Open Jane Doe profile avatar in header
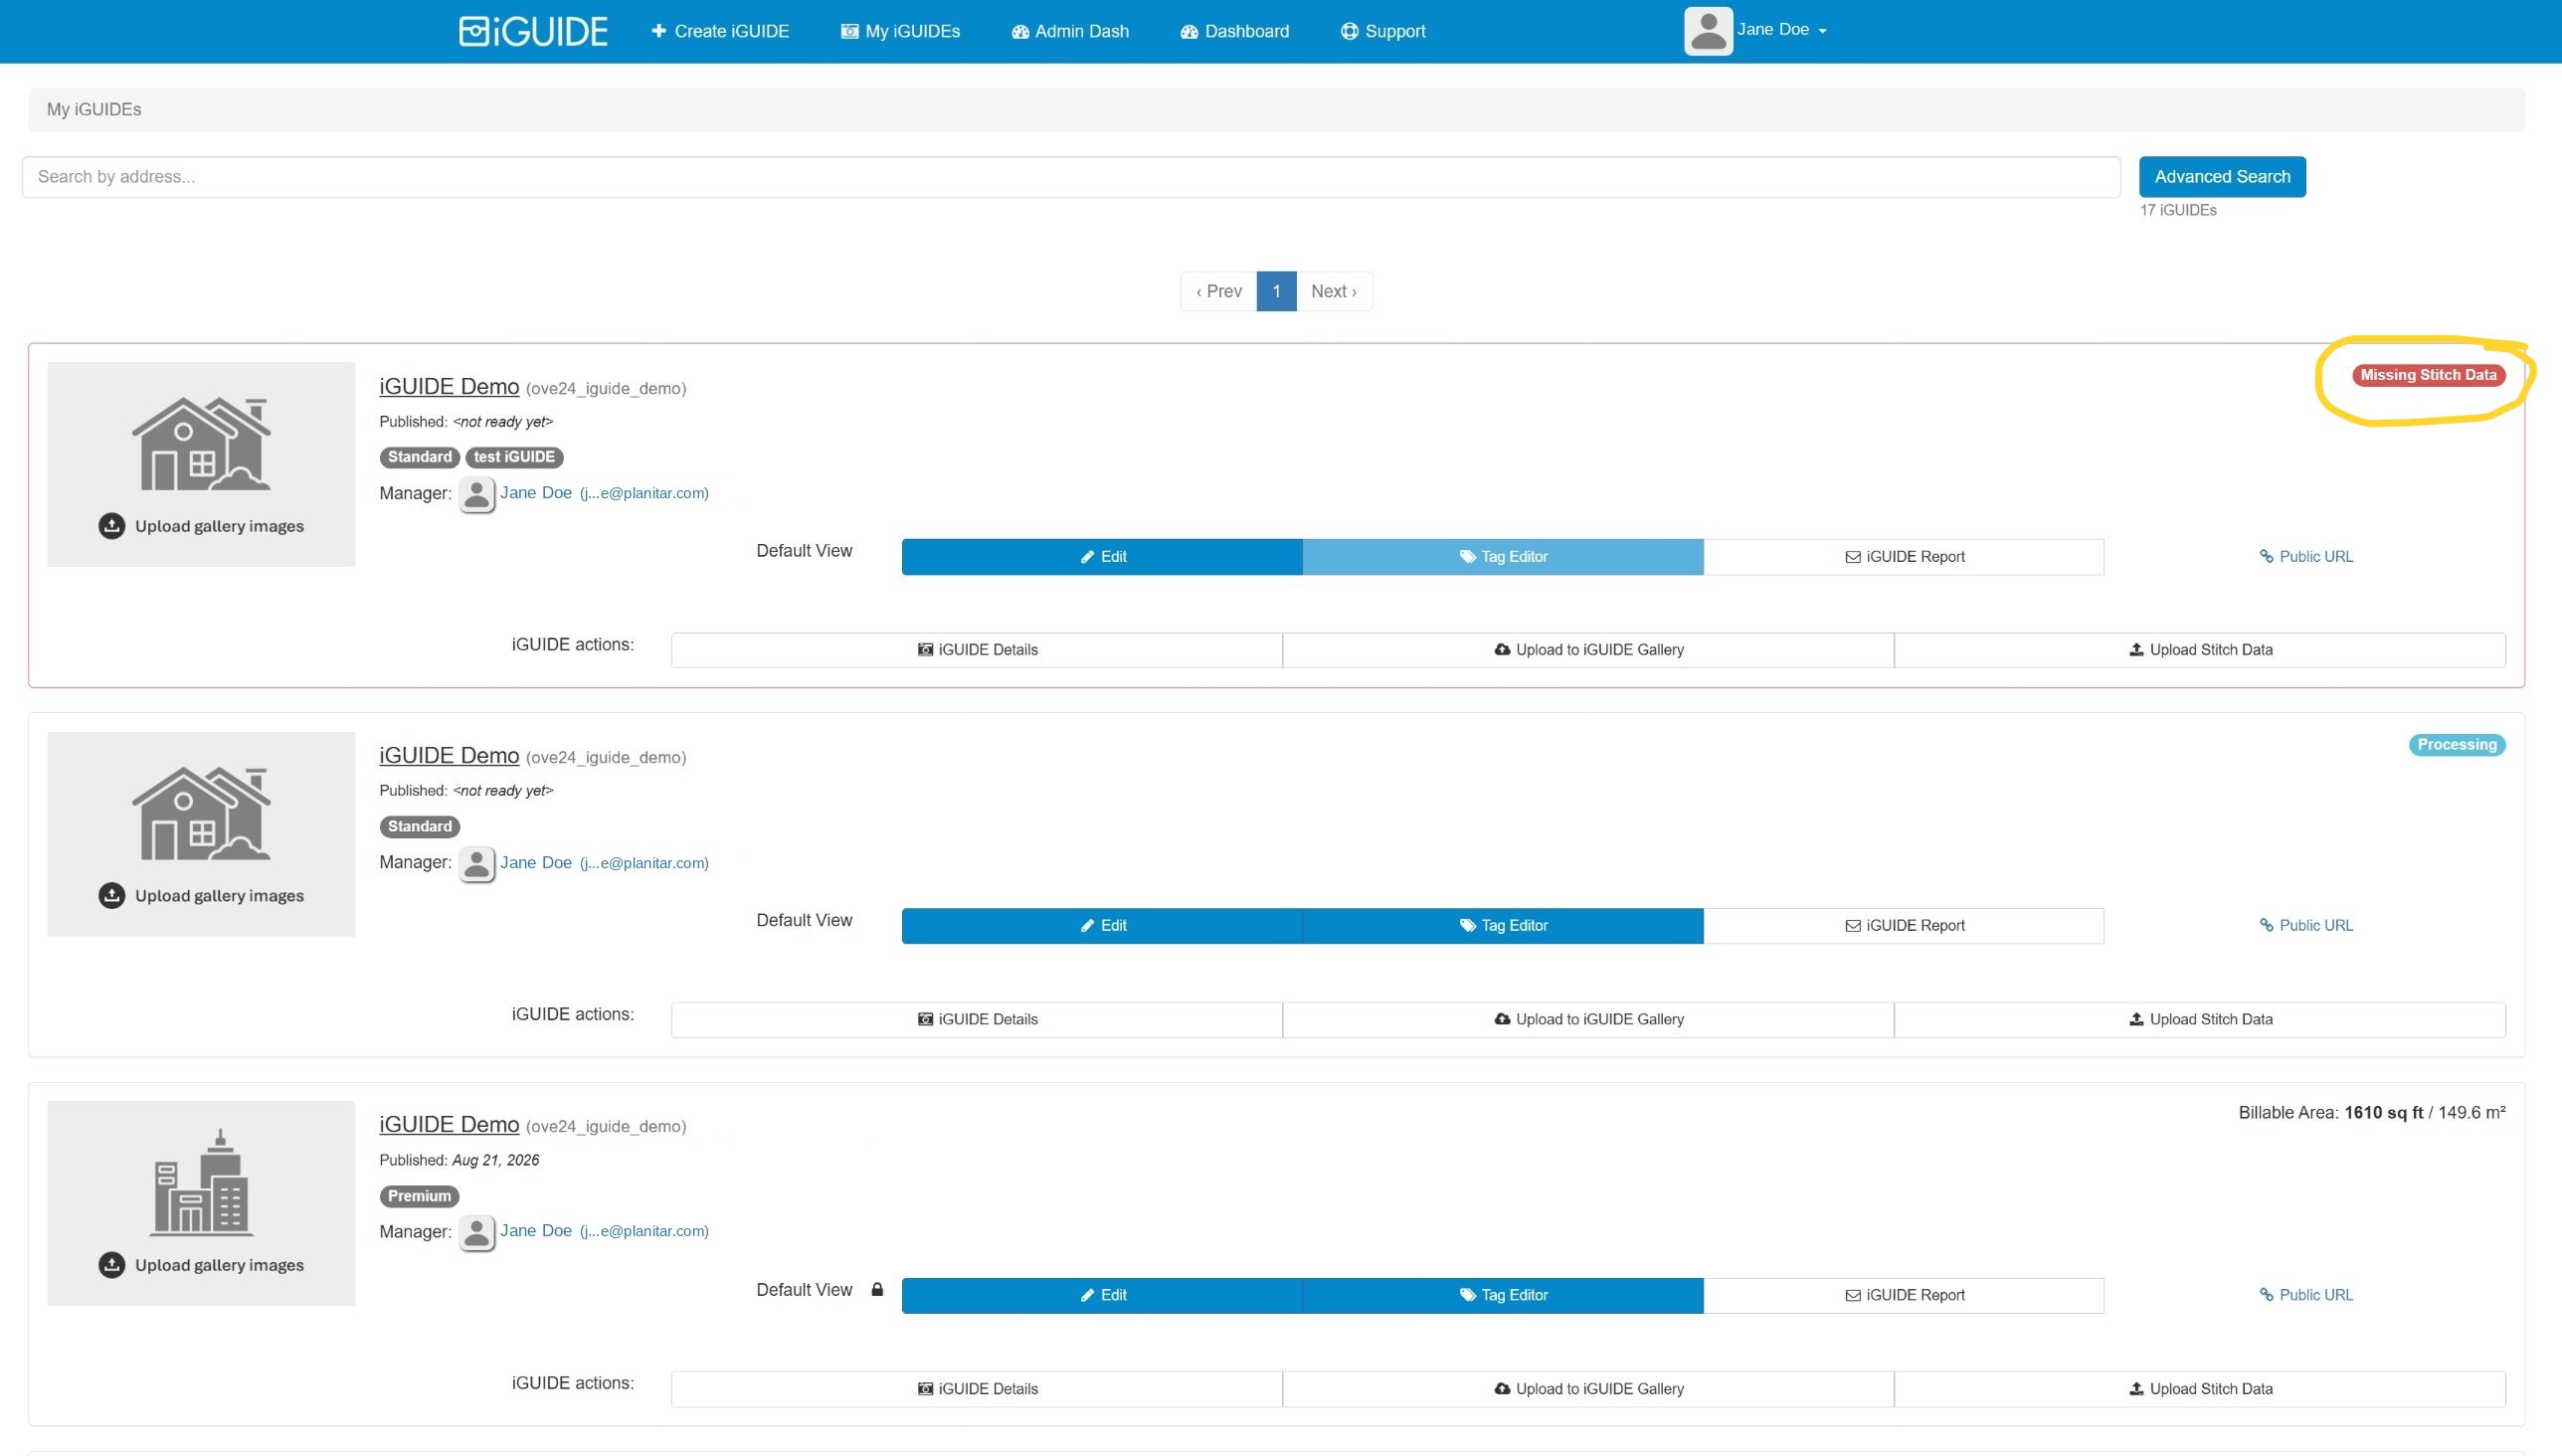Viewport: 2562px width, 1456px height. click(1708, 31)
